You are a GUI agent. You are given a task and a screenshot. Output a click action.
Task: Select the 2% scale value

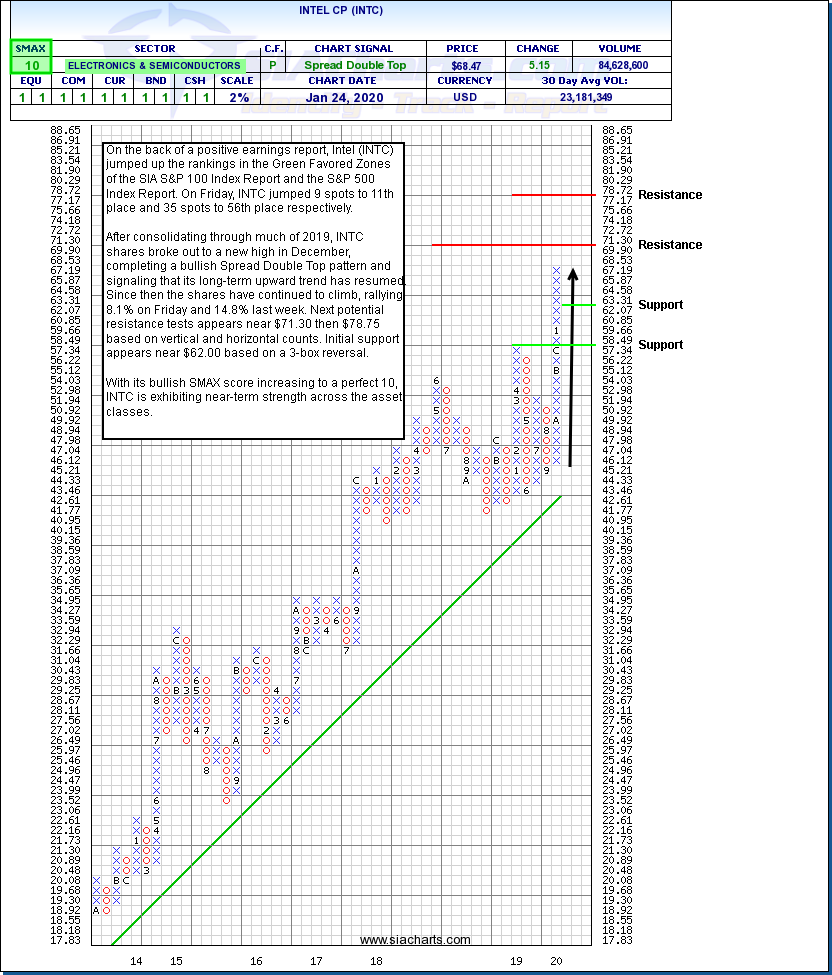[236, 97]
